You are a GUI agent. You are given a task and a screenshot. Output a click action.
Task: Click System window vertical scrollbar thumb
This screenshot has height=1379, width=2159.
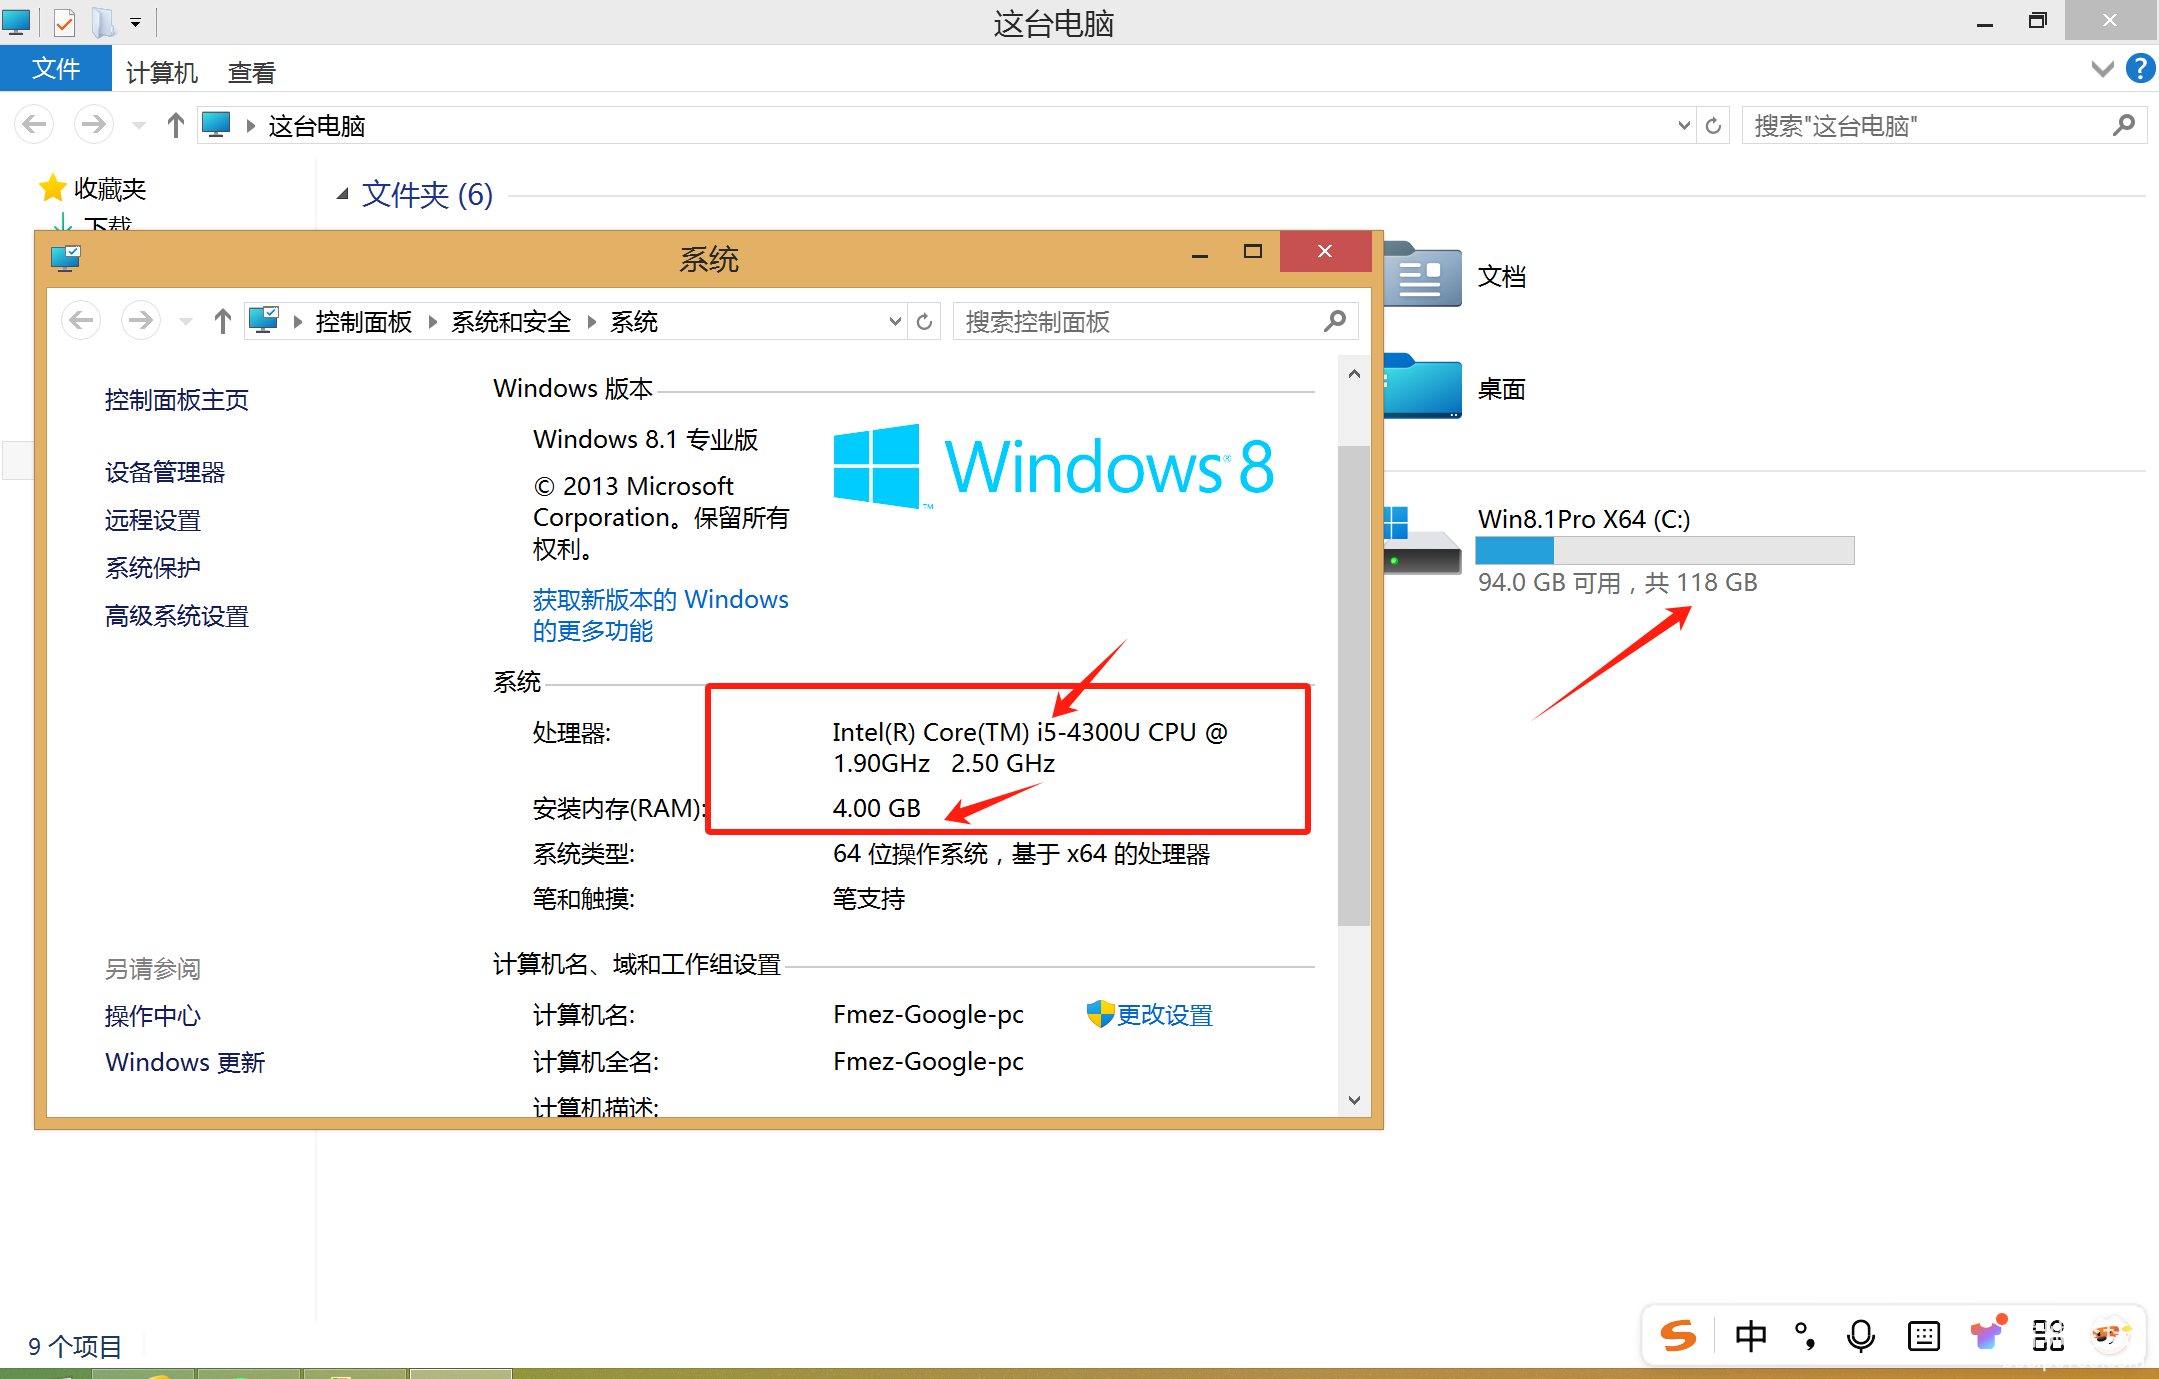[1353, 685]
